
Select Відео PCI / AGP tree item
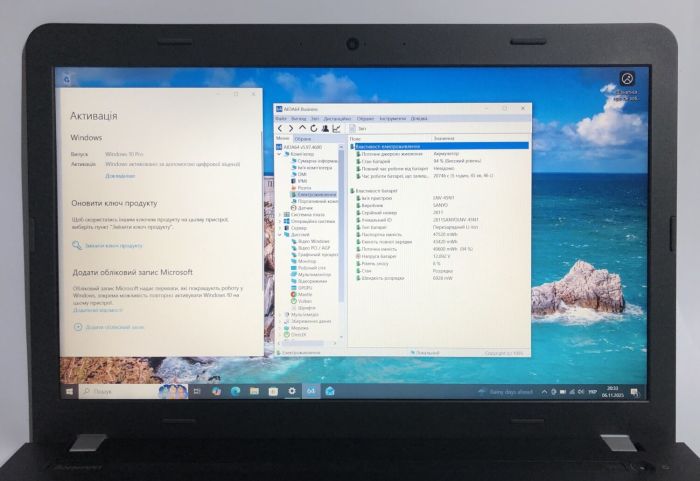coord(311,248)
